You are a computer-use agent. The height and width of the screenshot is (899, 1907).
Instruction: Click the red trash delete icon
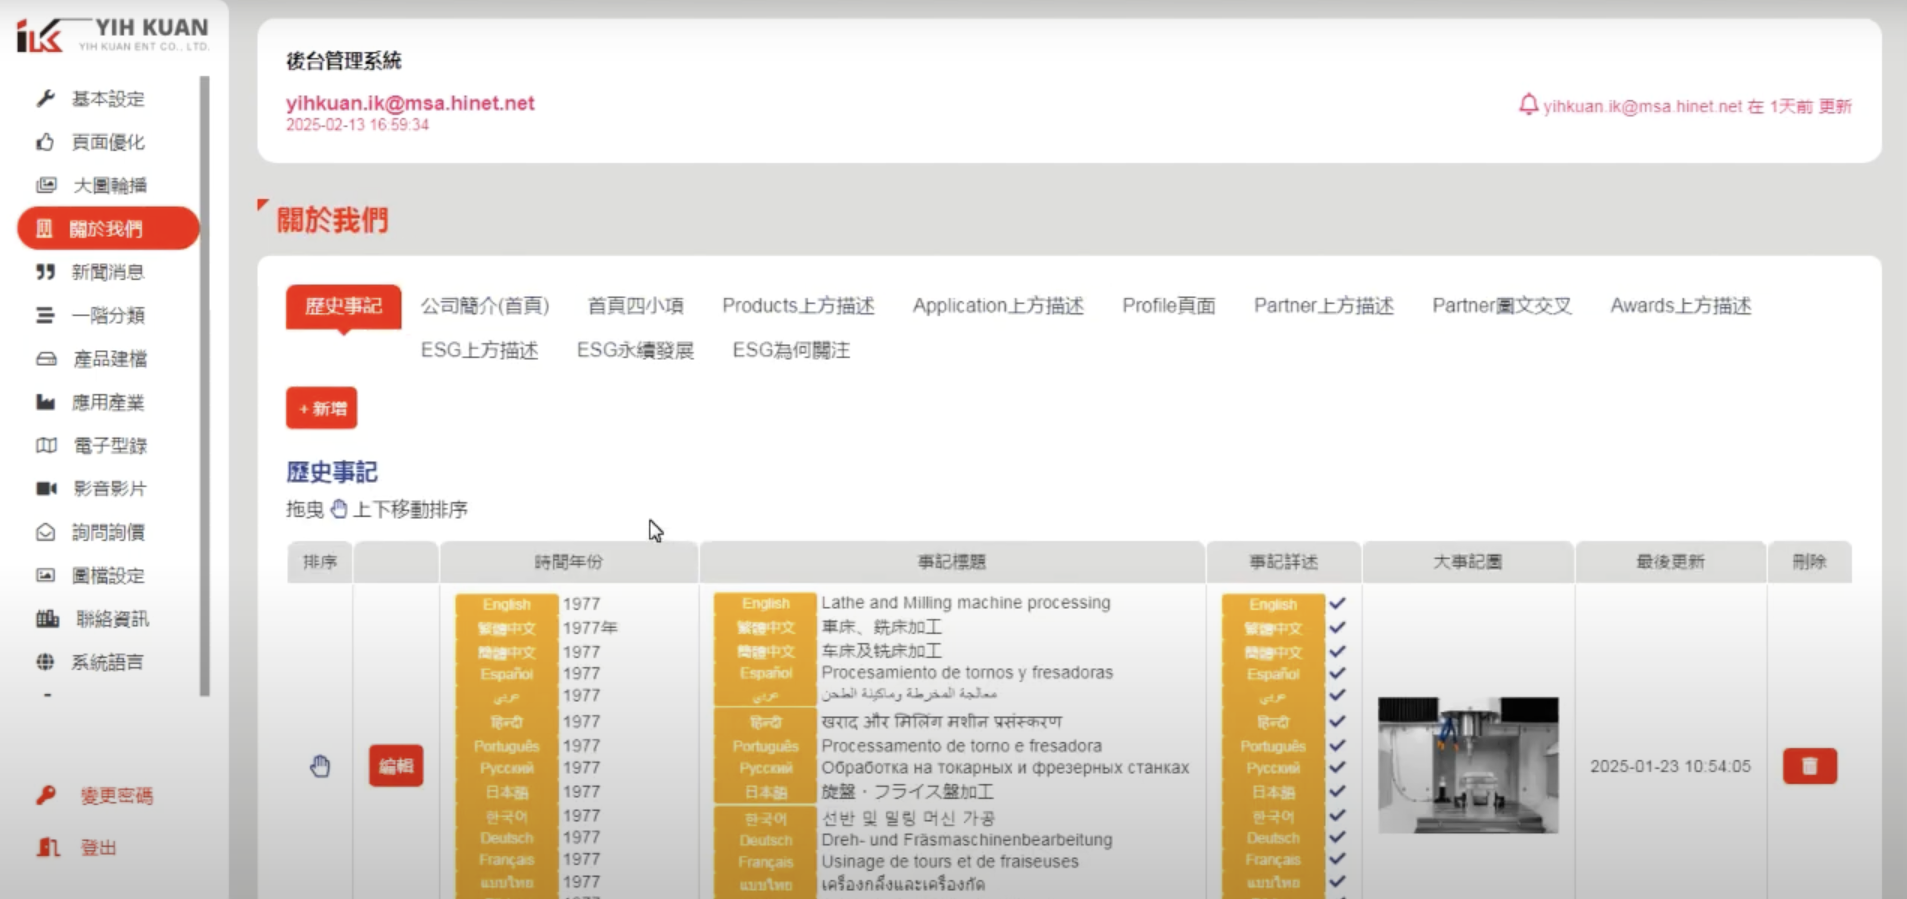(x=1809, y=766)
